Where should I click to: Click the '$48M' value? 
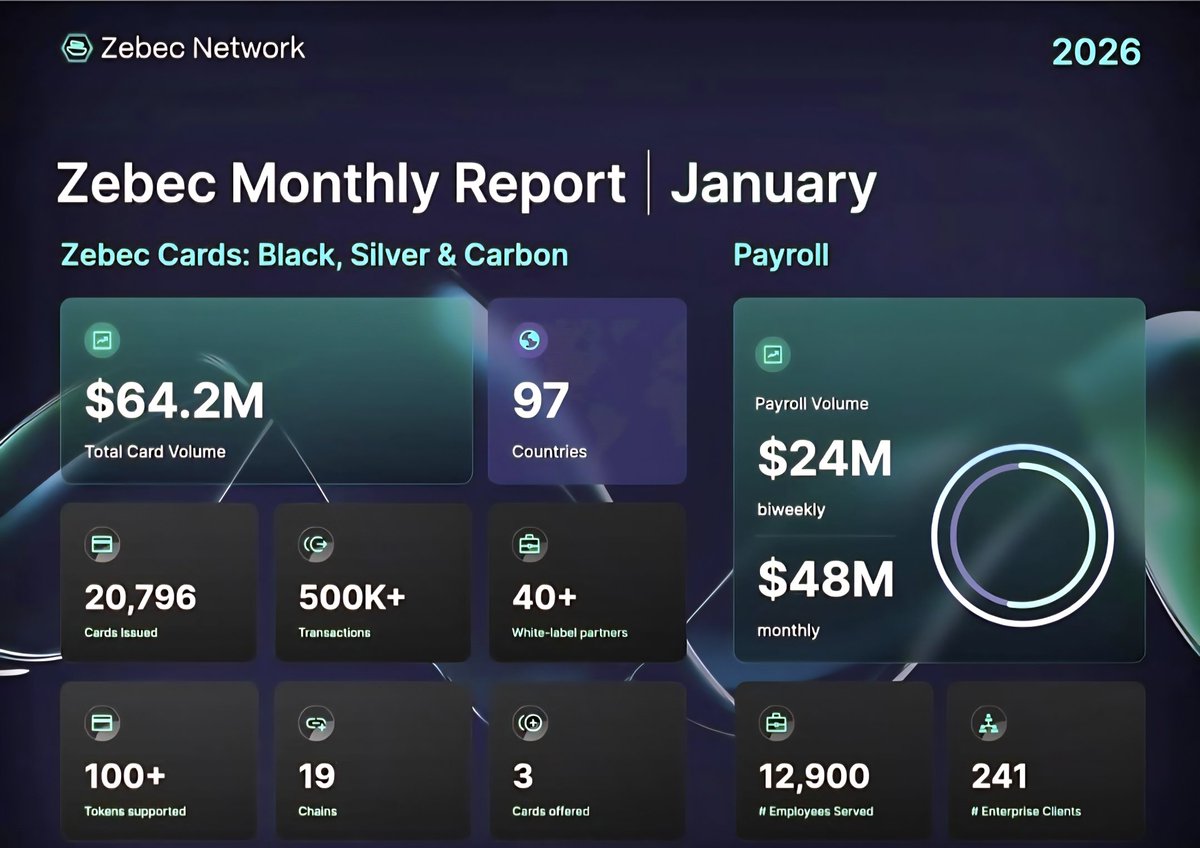click(825, 580)
